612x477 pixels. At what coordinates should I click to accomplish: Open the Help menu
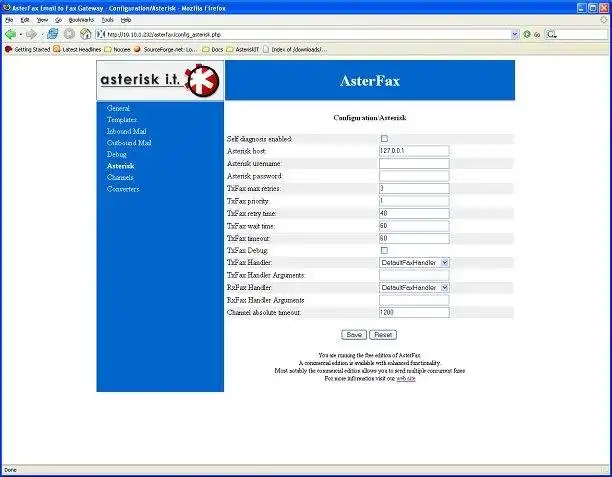(126, 20)
